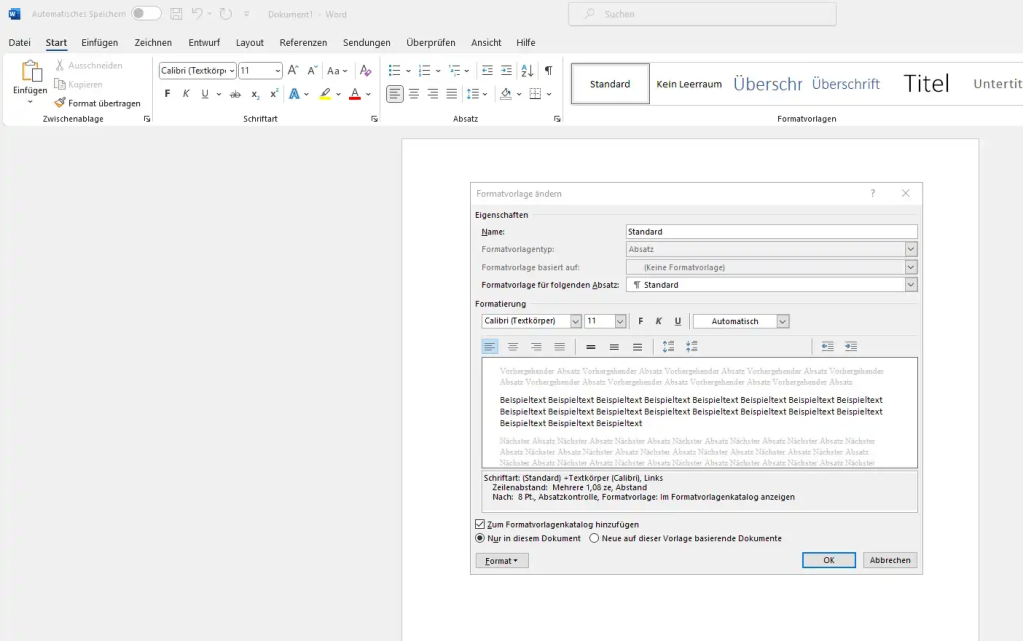Screen dimensions: 1023x641
Task: Select Neue auf dieser Vorlage basierende Dokumente
Action: pos(592,538)
